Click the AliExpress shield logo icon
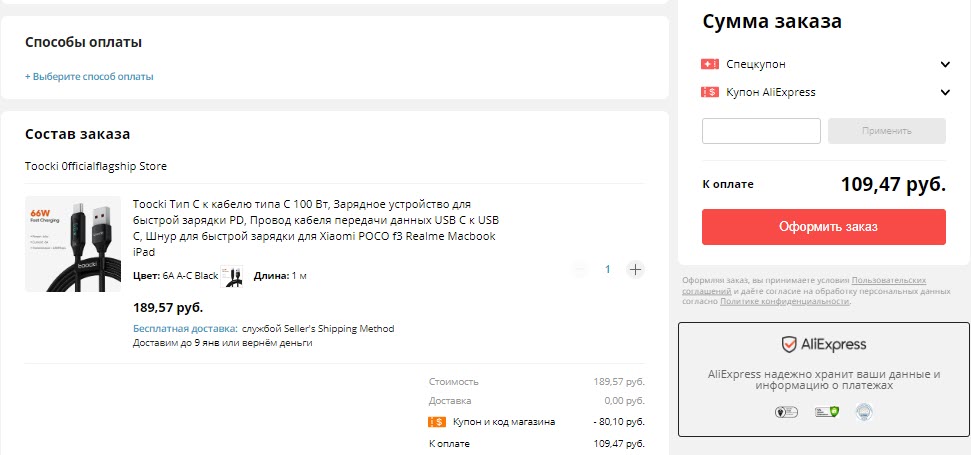The width and height of the screenshot is (971, 455). pyautogui.click(x=790, y=345)
